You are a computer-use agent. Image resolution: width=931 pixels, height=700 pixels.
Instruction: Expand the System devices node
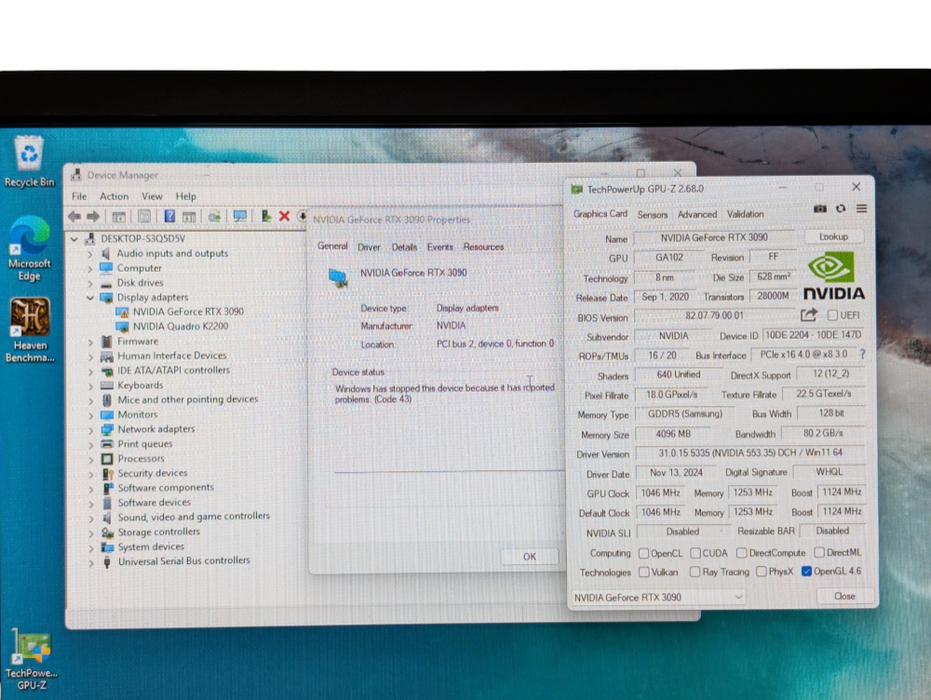pos(91,547)
